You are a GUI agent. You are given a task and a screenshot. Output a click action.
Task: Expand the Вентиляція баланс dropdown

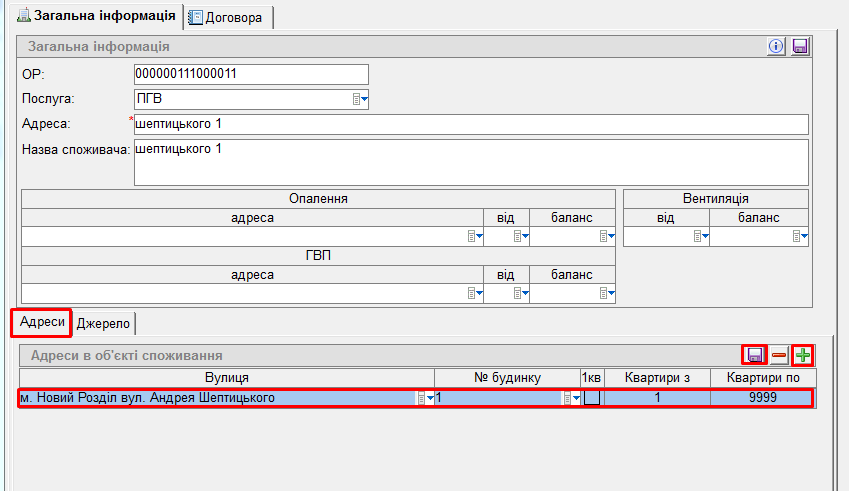800,237
